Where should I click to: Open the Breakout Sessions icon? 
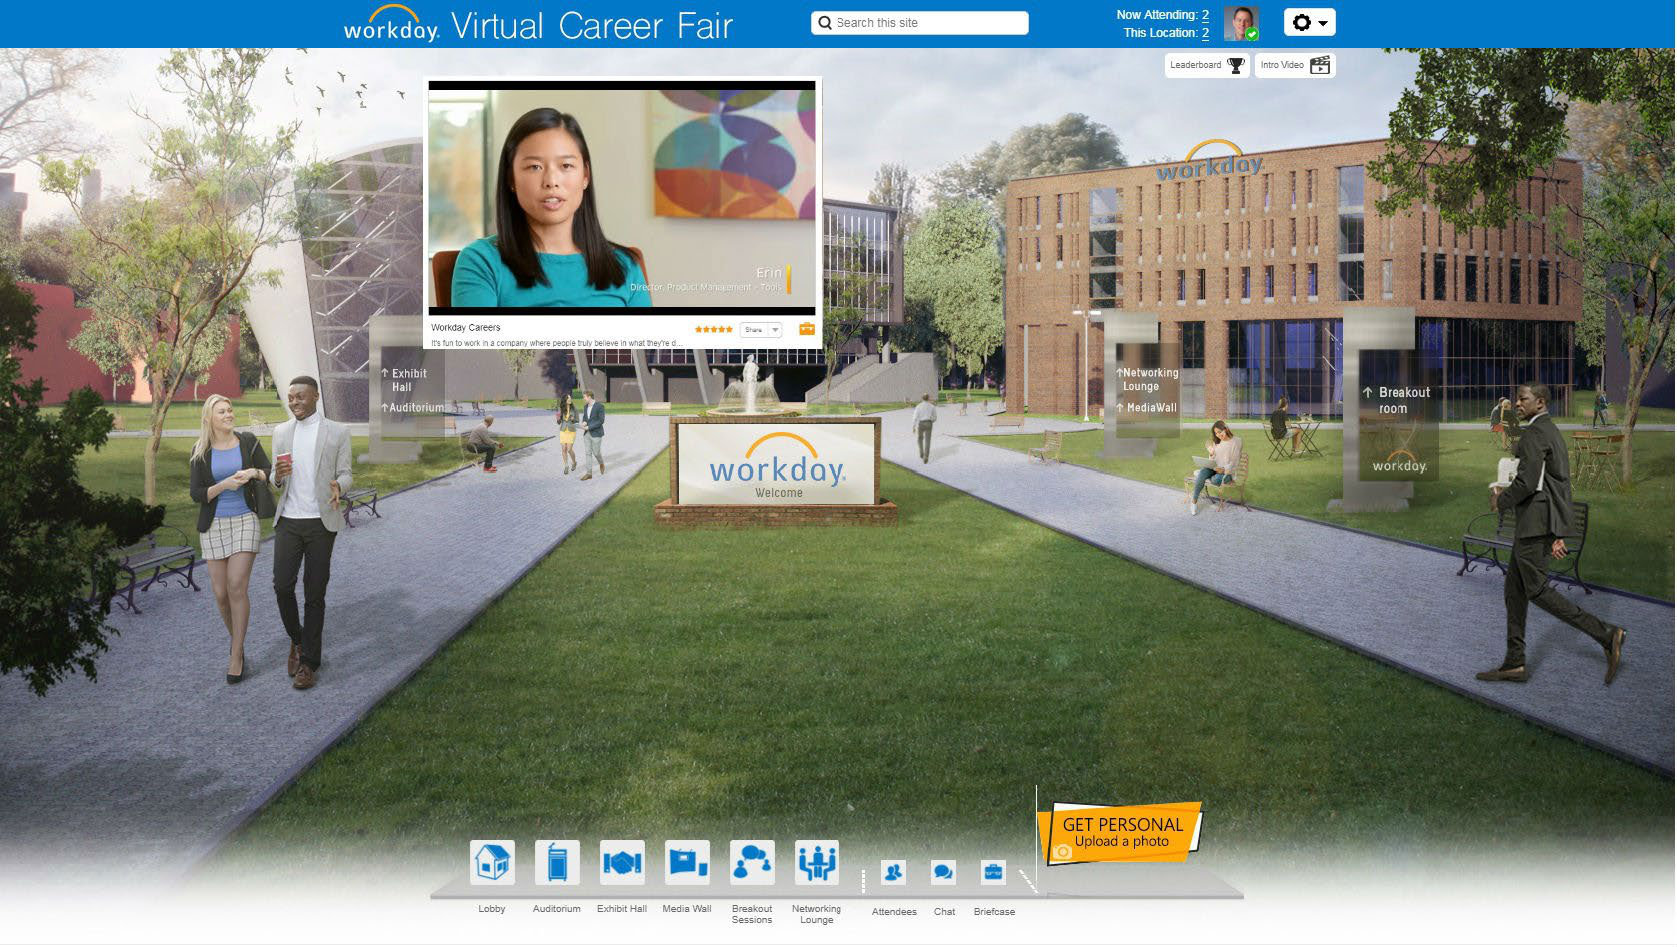(x=752, y=862)
